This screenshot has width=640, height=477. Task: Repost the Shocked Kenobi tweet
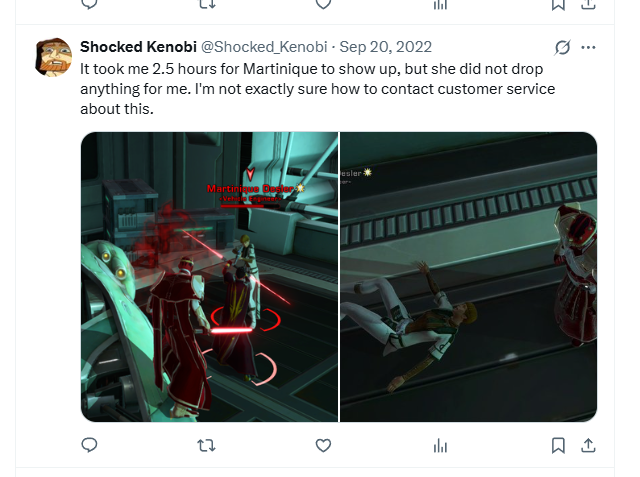[206, 445]
